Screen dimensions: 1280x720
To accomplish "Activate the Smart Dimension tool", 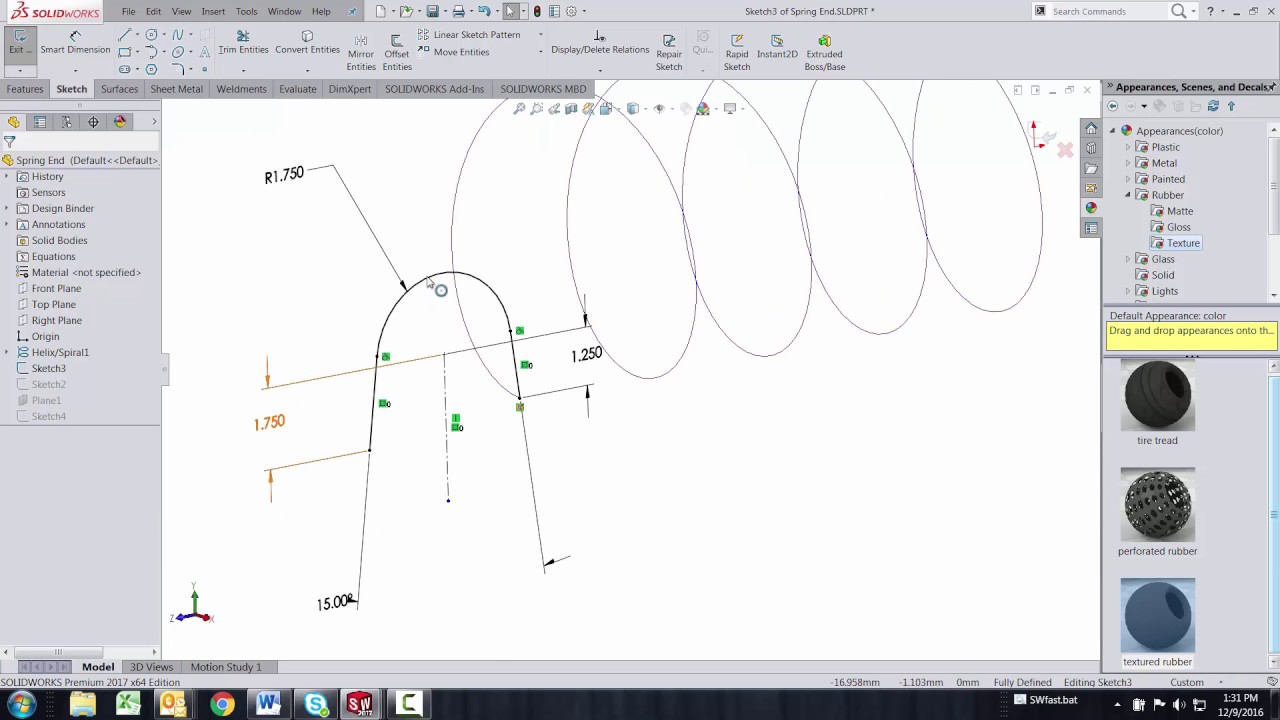I will click(x=75, y=42).
